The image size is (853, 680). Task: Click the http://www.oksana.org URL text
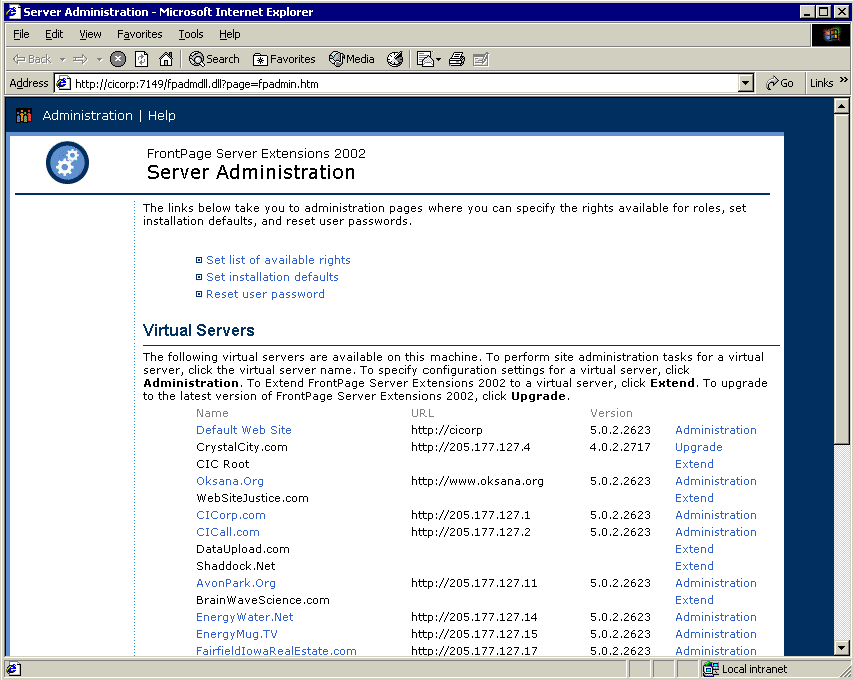coord(477,481)
